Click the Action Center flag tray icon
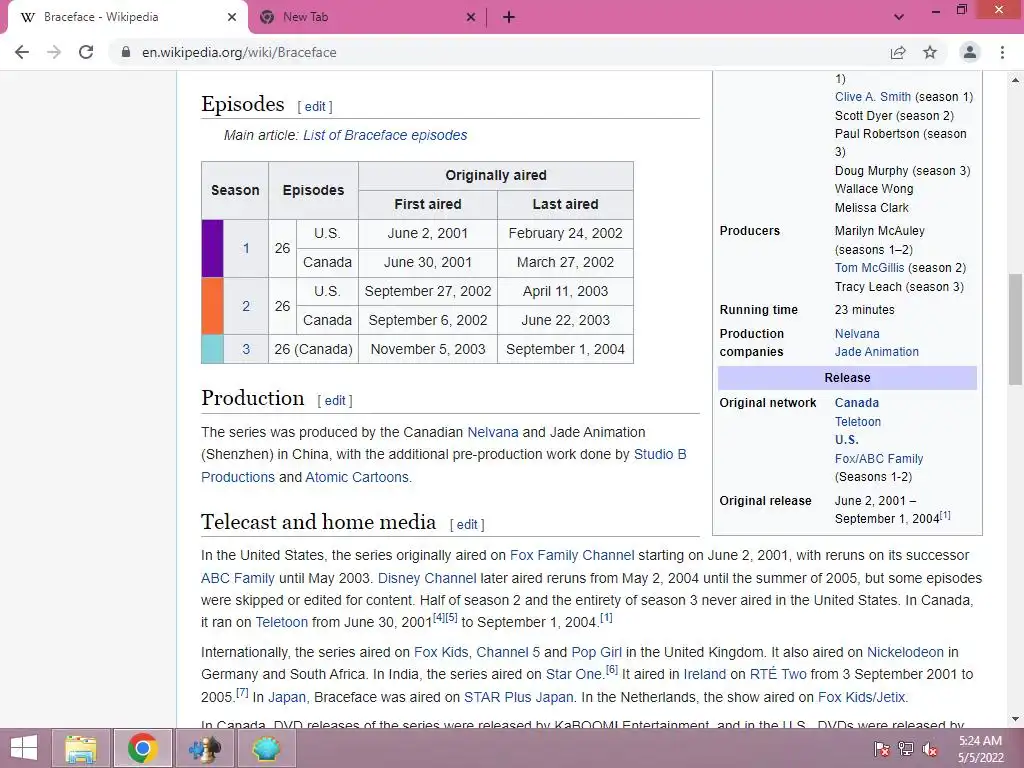The height and width of the screenshot is (768, 1024). (x=881, y=749)
